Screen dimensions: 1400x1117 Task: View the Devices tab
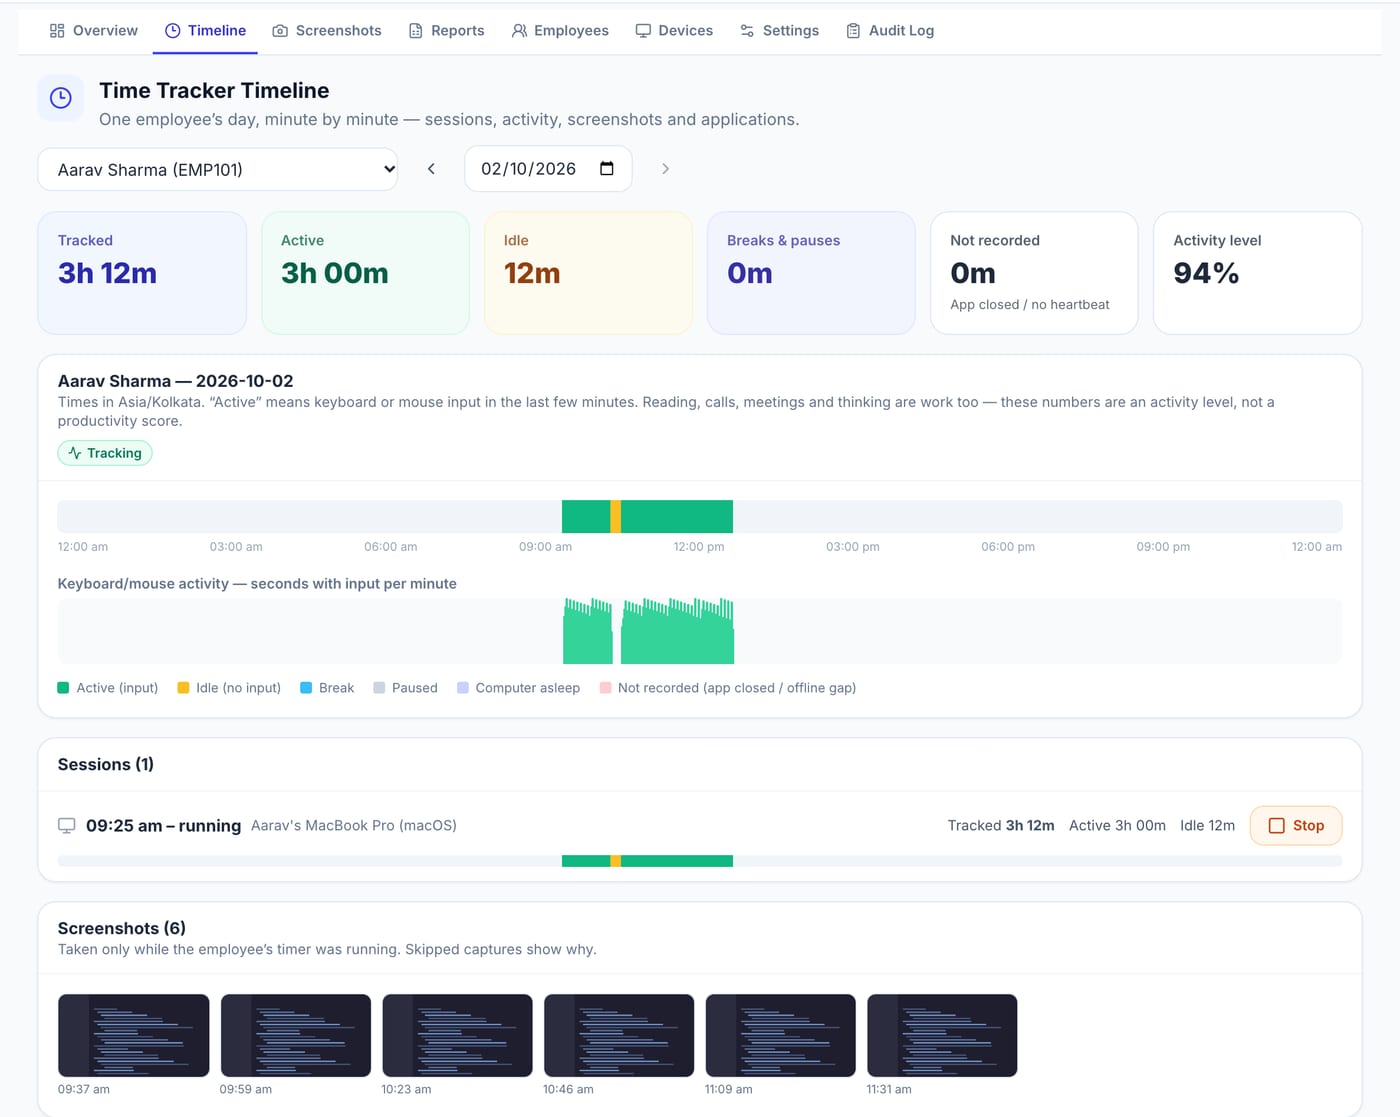pos(674,31)
